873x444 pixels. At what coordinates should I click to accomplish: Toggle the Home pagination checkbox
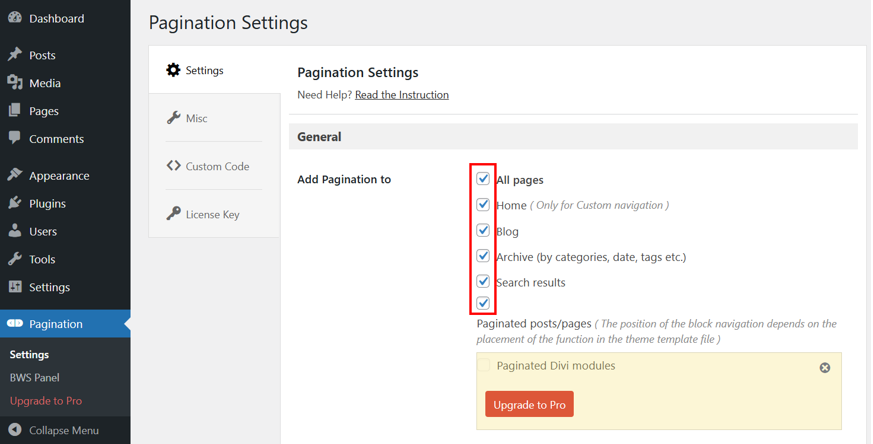pos(483,204)
